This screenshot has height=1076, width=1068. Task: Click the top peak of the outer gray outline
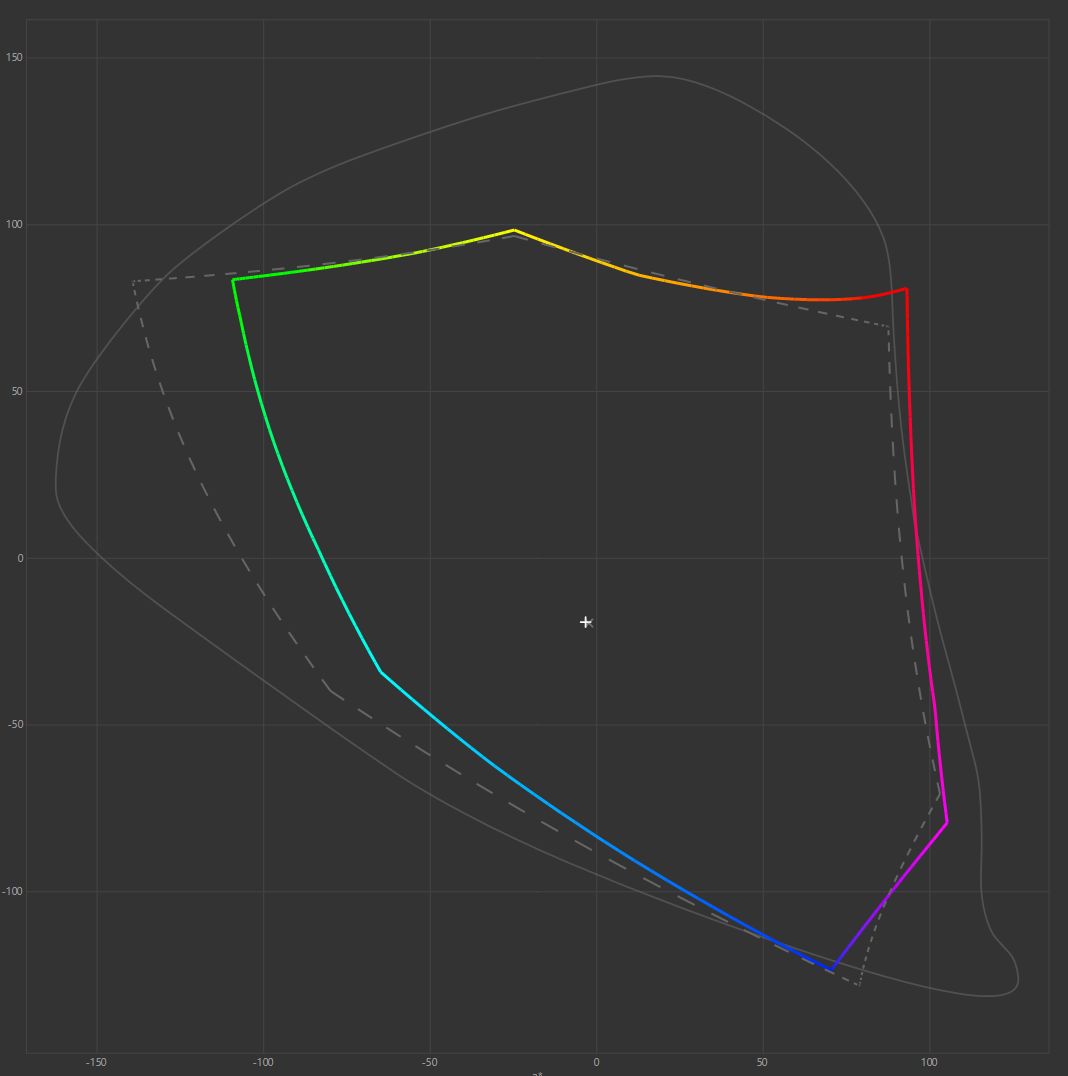(655, 76)
